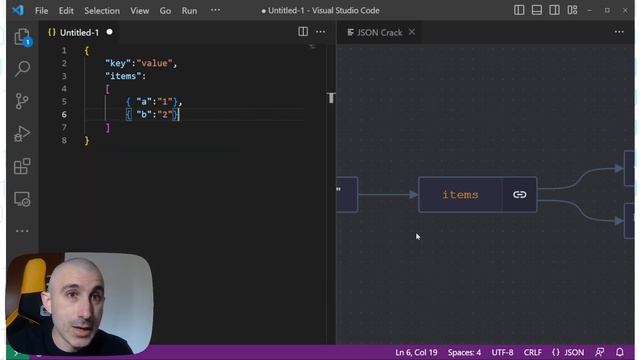Viewport: 640px width, 360px height.
Task: Open remote window button in status bar
Action: coord(16,353)
